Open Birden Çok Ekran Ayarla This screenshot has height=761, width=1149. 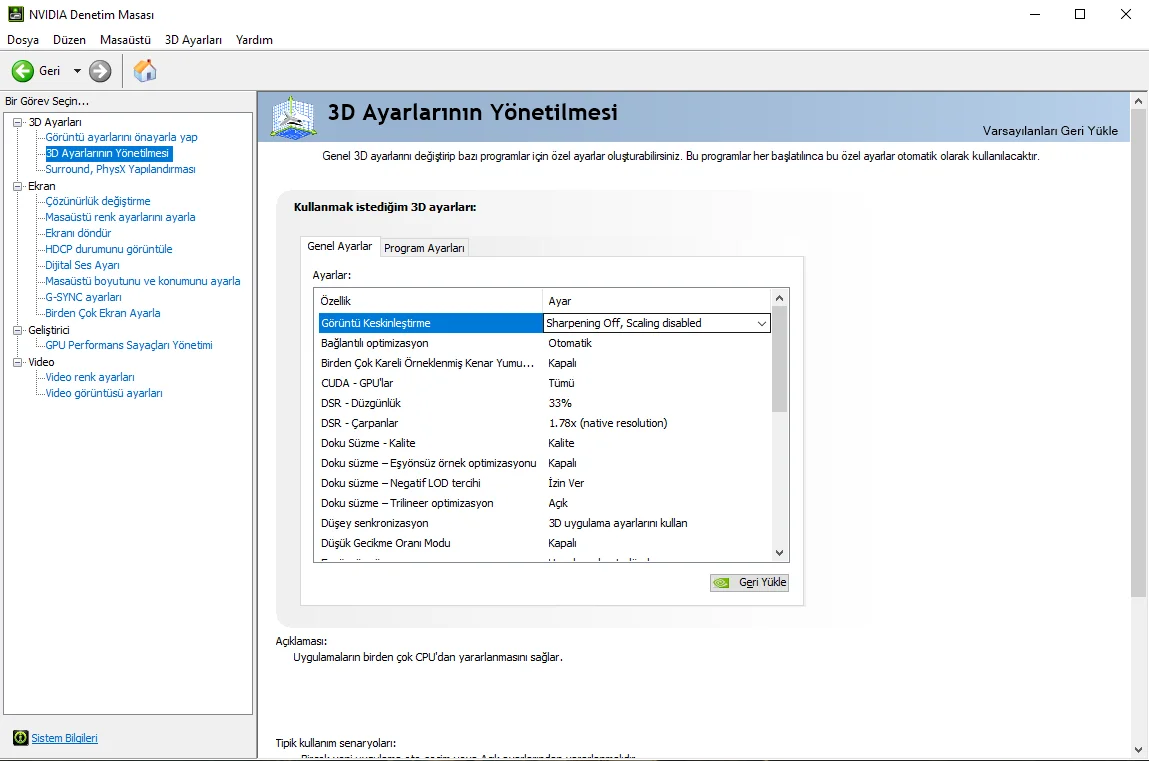(103, 313)
